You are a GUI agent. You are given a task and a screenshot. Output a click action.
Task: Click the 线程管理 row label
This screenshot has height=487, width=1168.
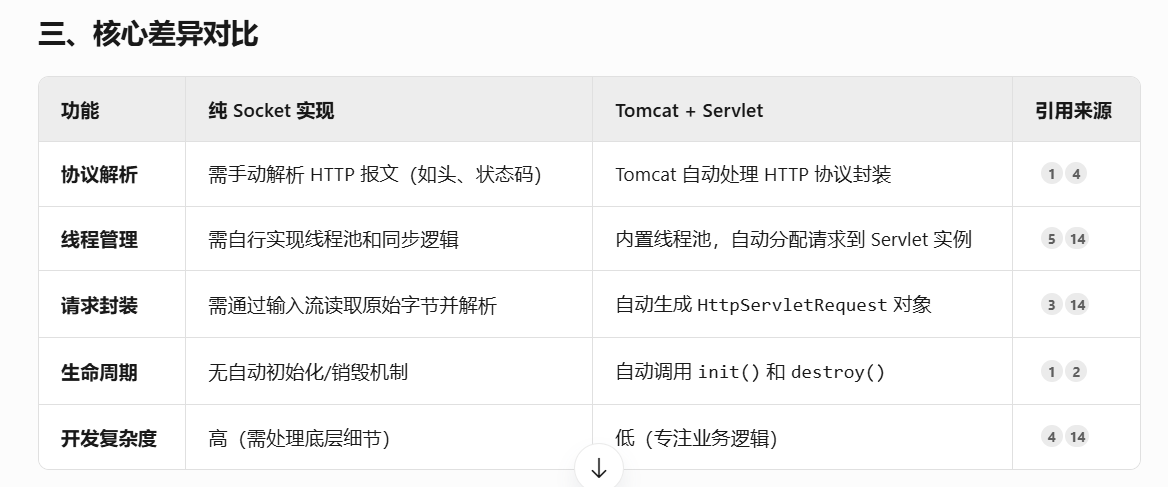coord(99,240)
